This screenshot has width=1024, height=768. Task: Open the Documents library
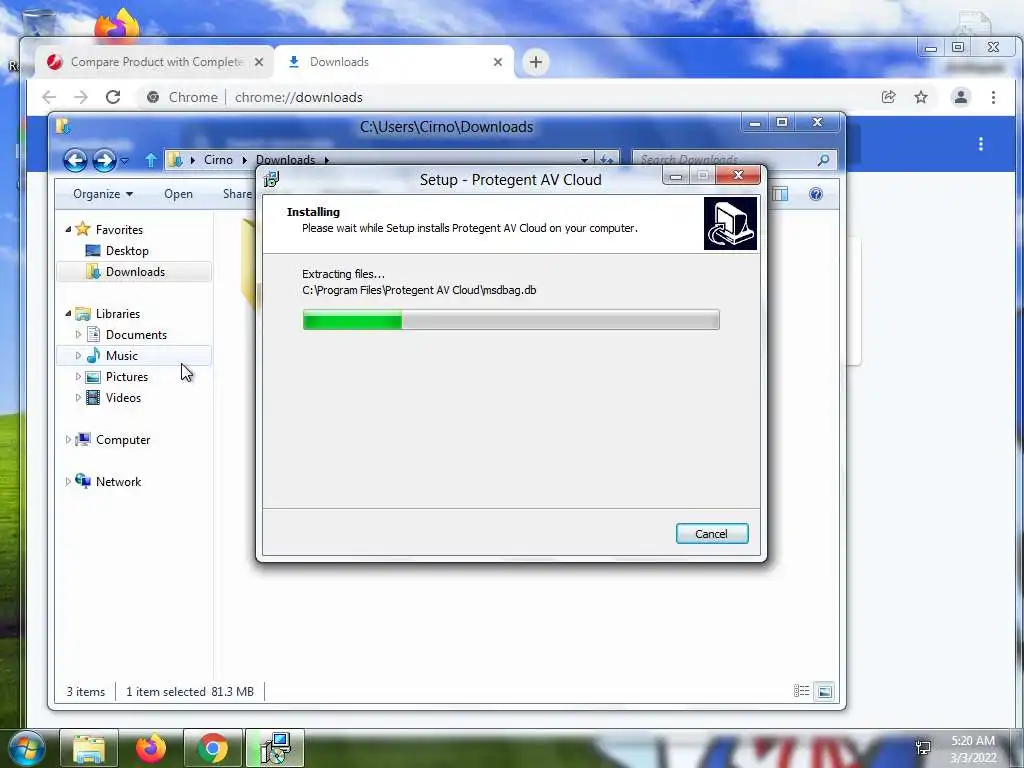click(x=136, y=334)
